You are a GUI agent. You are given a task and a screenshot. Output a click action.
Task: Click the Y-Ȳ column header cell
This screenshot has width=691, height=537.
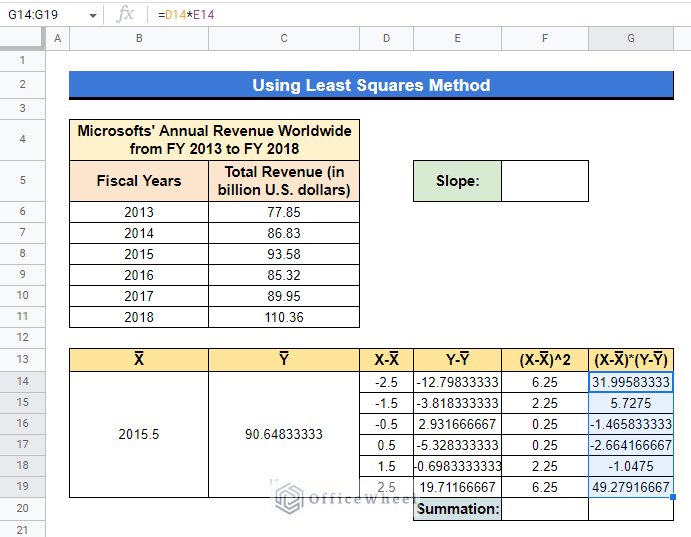click(457, 360)
